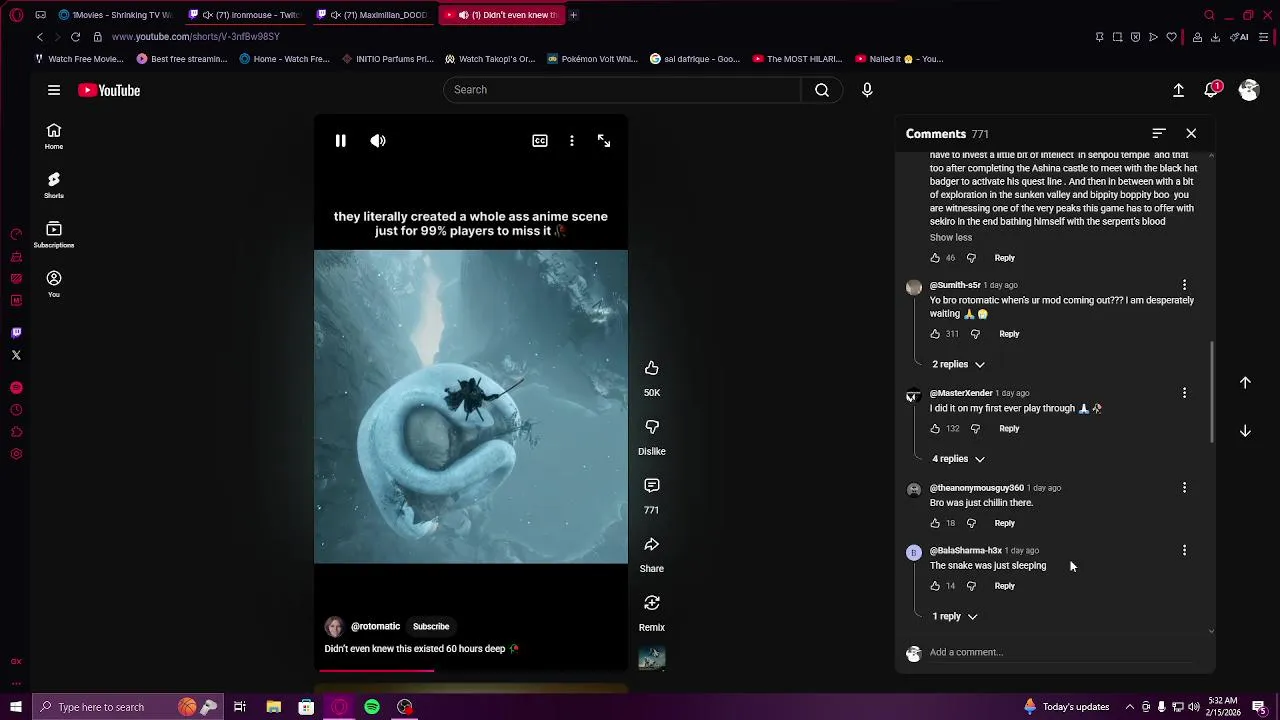1280x720 pixels.
Task: Expand 1 reply under @BalaSharma-h3x
Action: pos(954,616)
